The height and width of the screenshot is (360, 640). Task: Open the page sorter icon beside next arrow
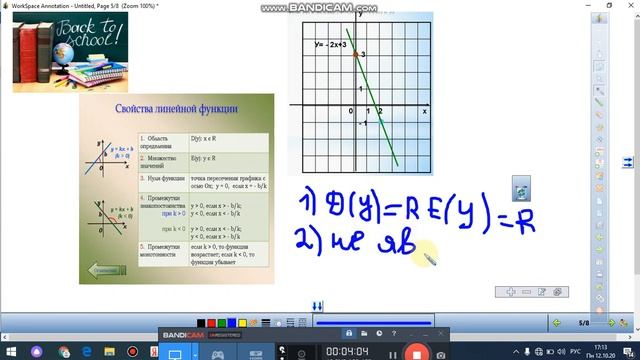pos(623,323)
